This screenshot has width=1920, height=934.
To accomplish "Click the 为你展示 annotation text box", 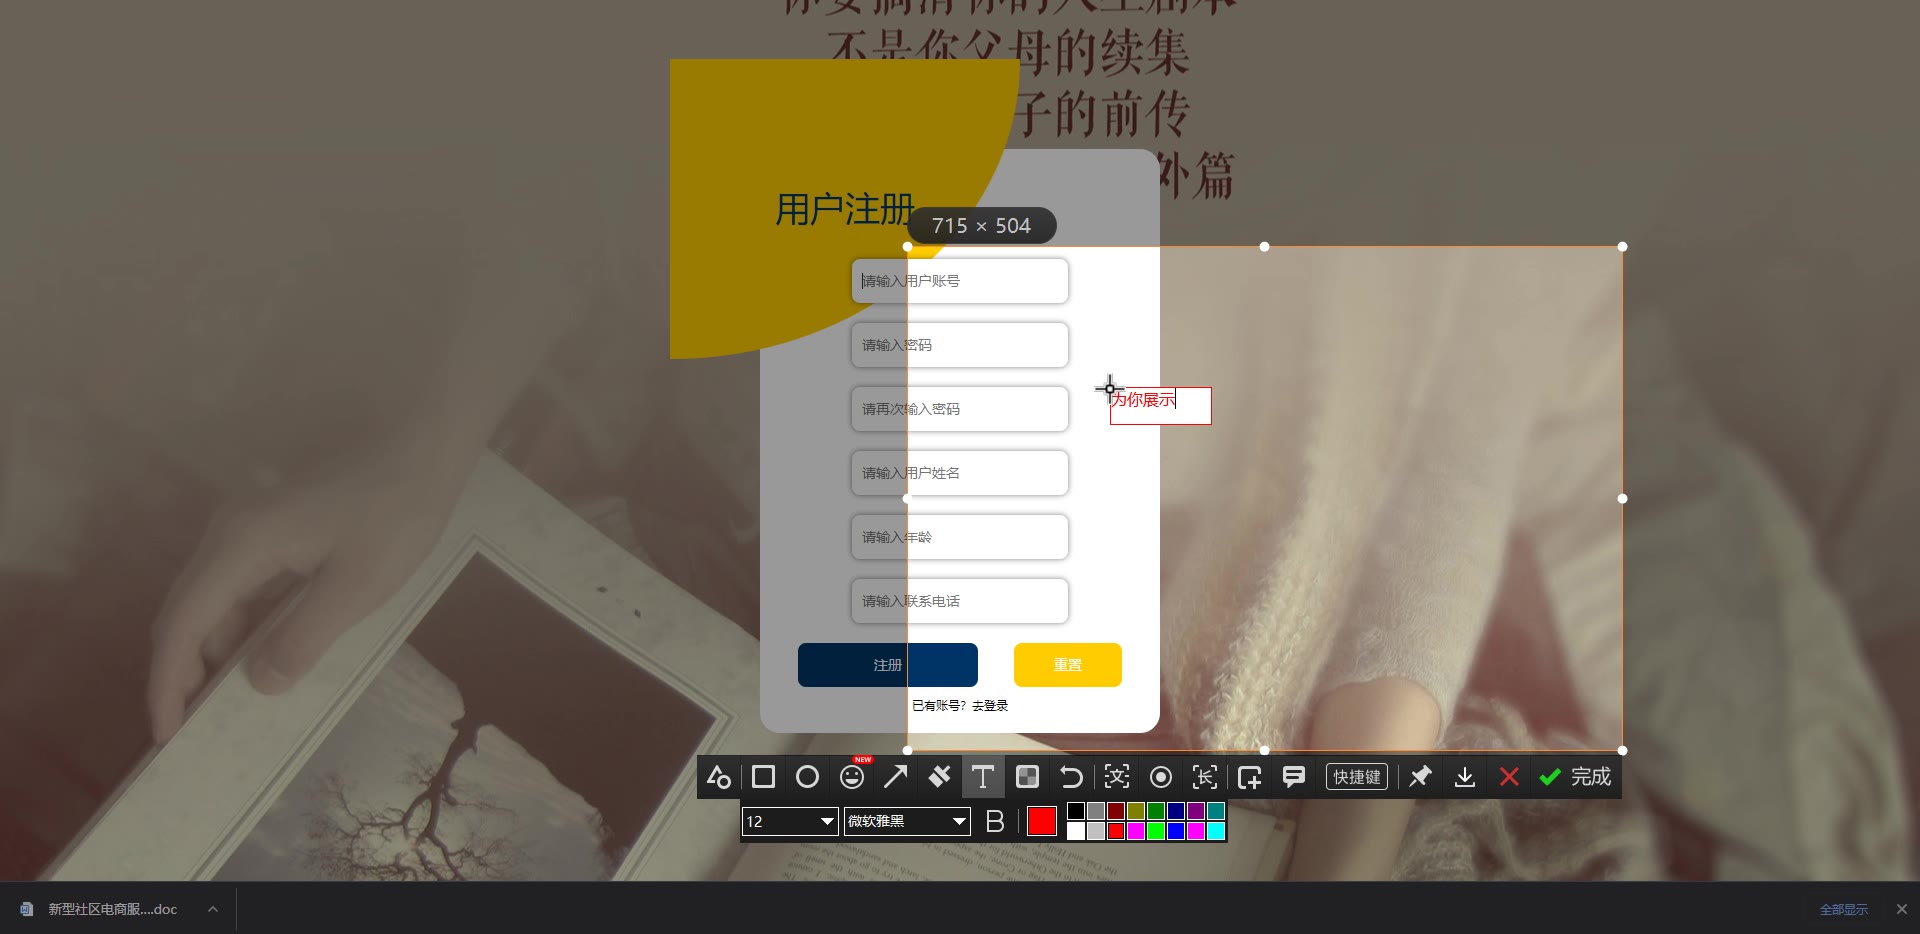I will pyautogui.click(x=1160, y=406).
